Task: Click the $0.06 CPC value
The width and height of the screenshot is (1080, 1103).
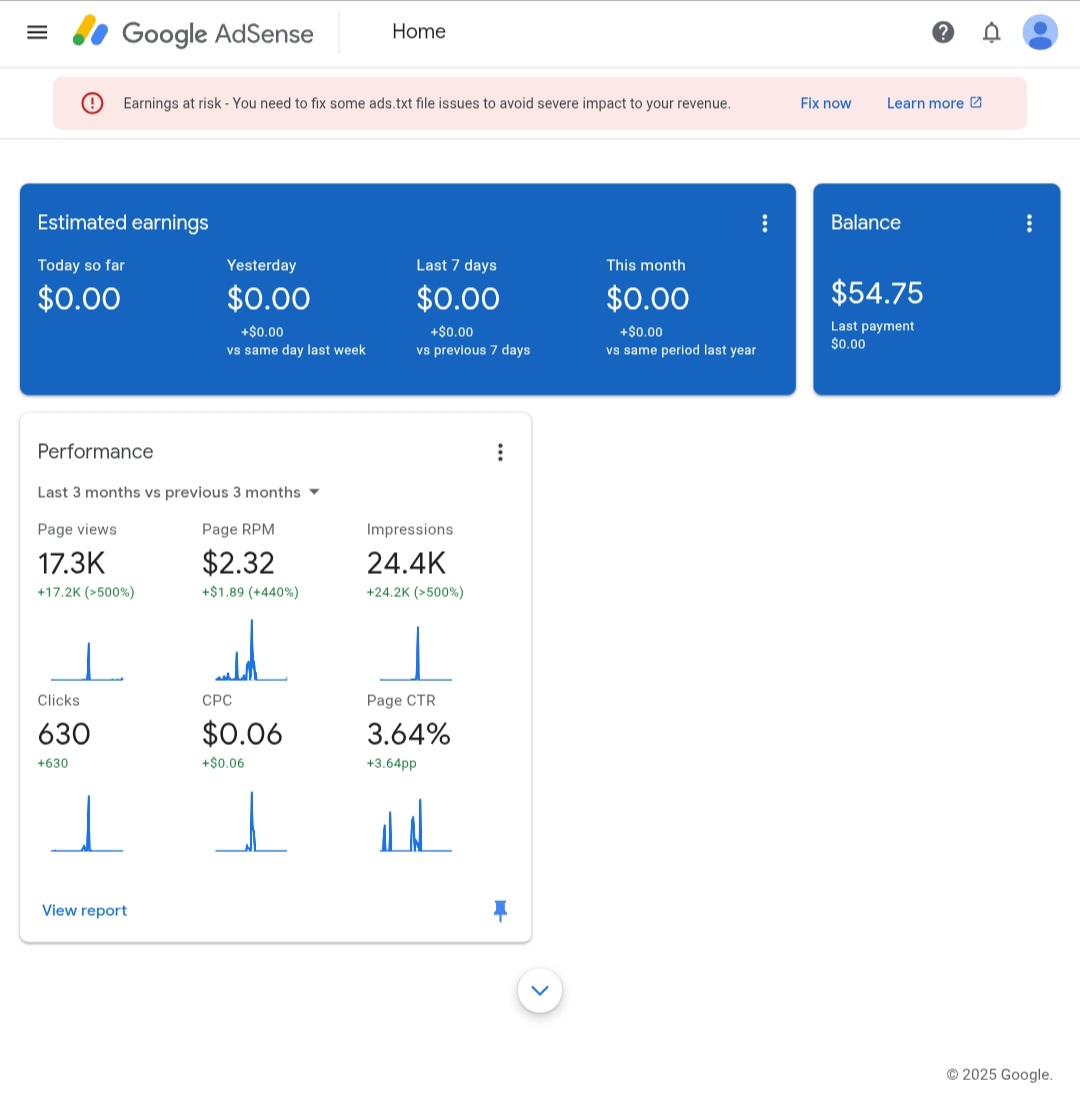Action: pyautogui.click(x=242, y=734)
